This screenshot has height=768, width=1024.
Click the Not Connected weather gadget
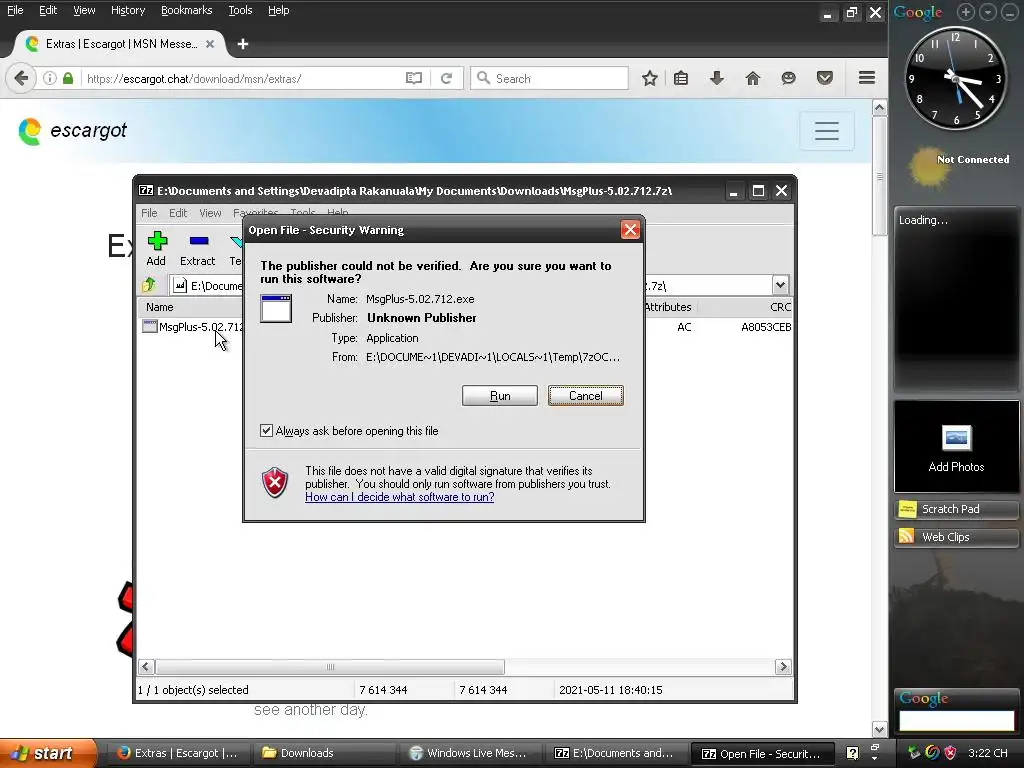960,167
